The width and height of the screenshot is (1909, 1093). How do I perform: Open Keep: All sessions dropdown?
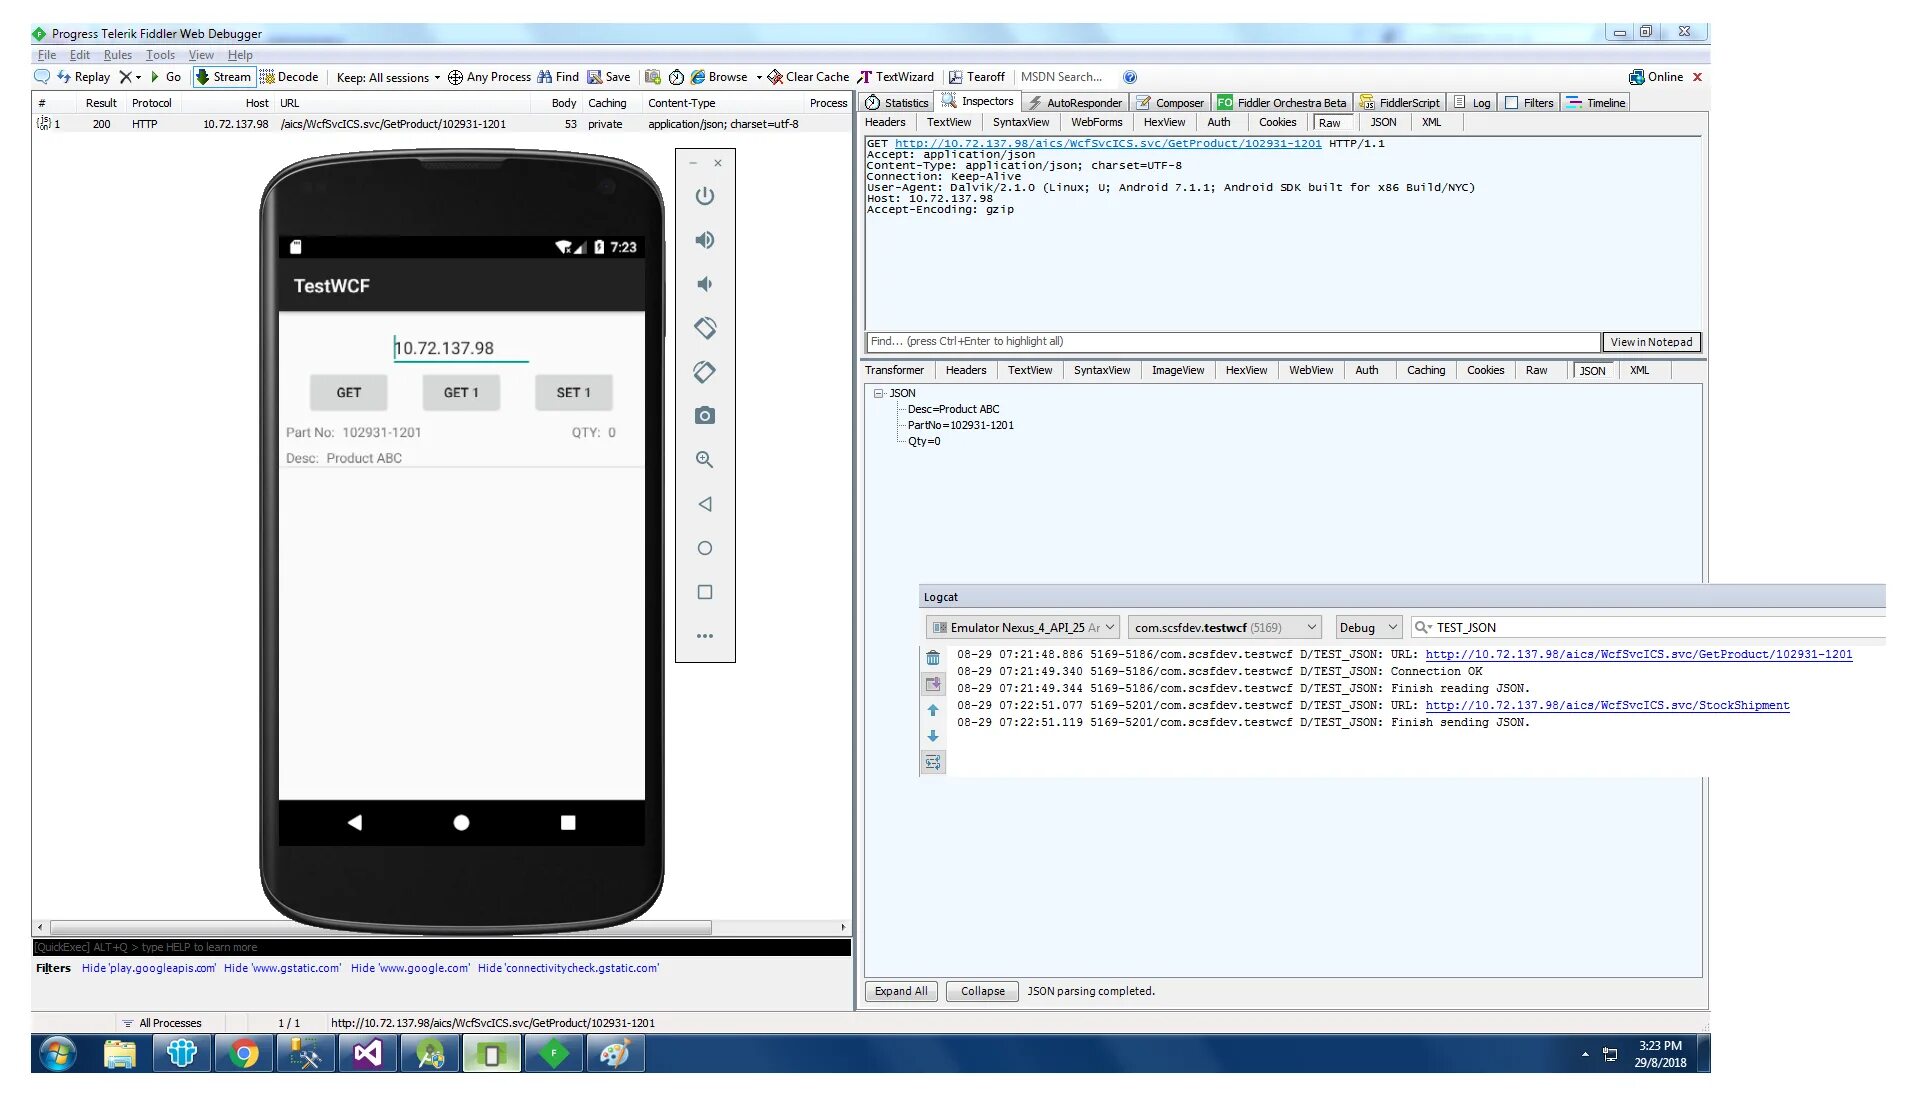[388, 77]
